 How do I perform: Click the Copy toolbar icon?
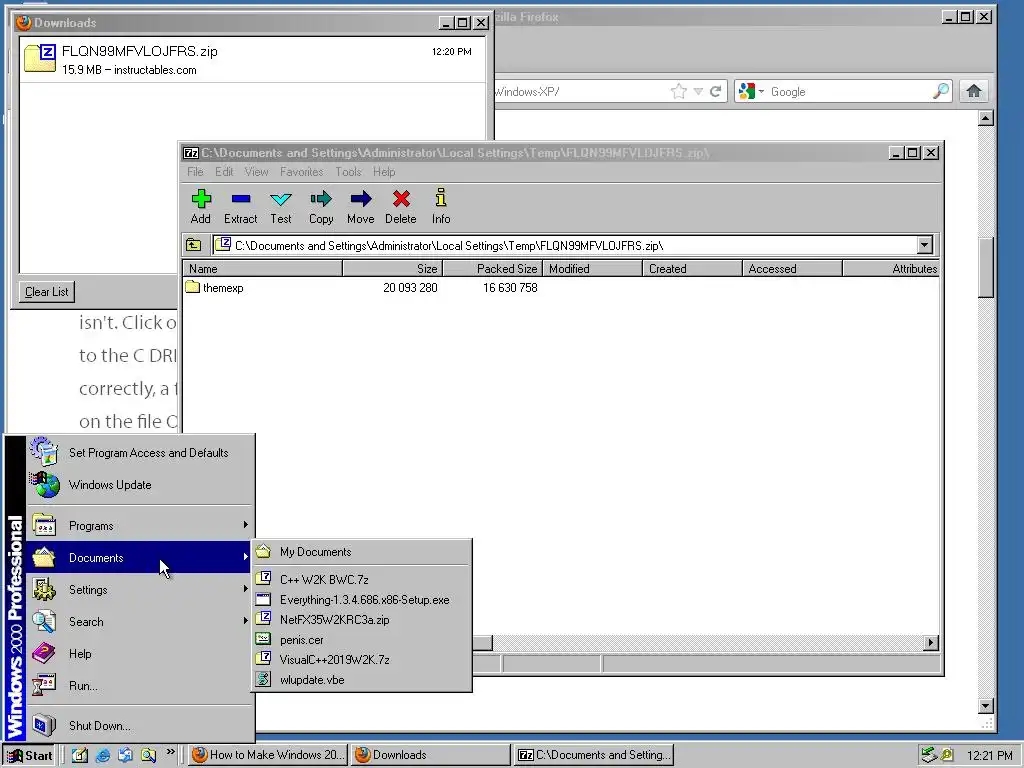(x=321, y=199)
